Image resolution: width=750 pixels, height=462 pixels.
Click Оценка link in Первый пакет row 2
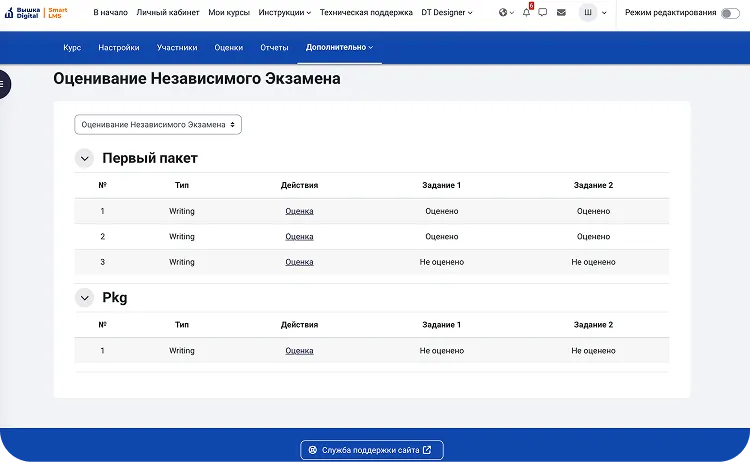tap(299, 236)
